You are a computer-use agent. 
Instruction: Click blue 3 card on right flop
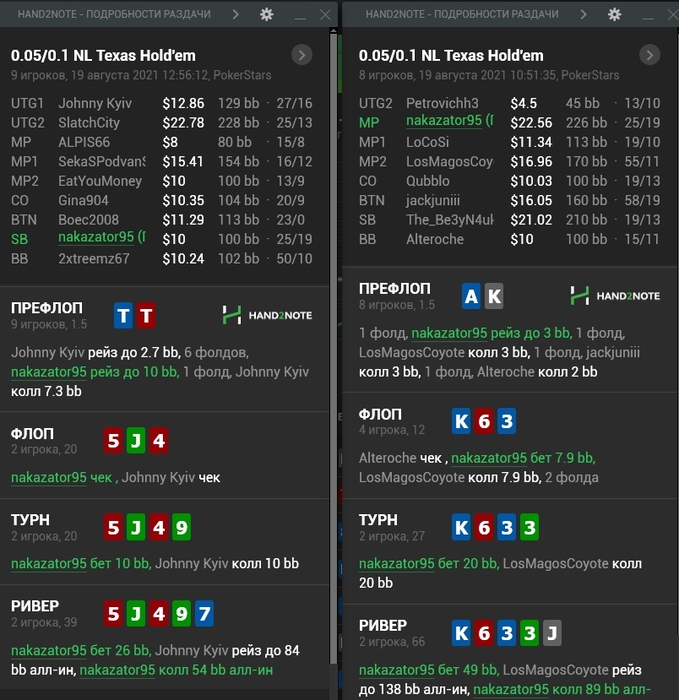tap(507, 421)
